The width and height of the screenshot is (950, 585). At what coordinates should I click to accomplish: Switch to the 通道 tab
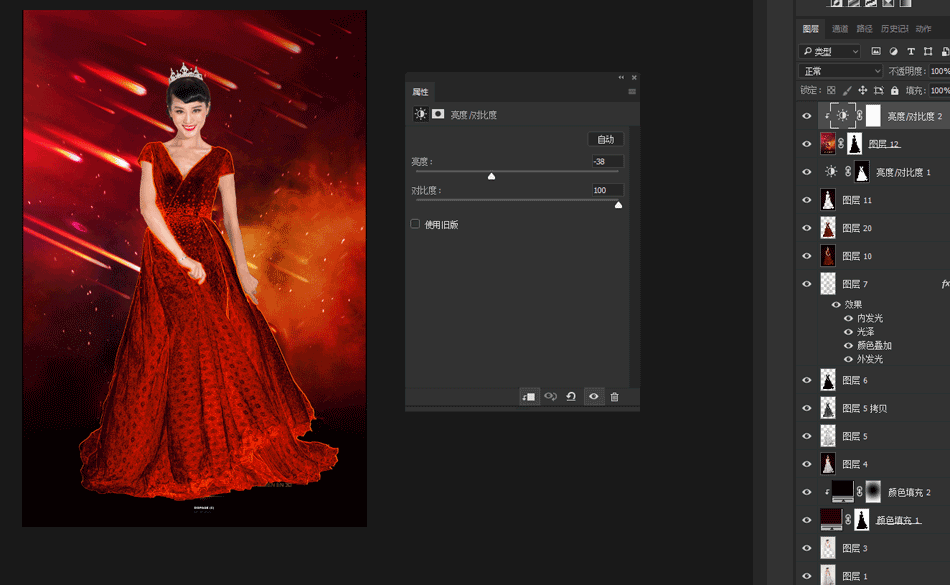840,29
